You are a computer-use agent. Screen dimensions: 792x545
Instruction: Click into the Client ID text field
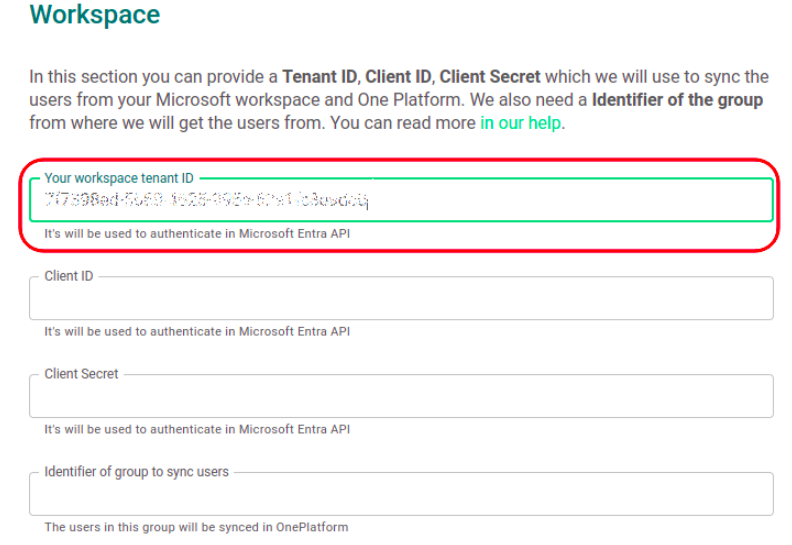click(x=400, y=299)
